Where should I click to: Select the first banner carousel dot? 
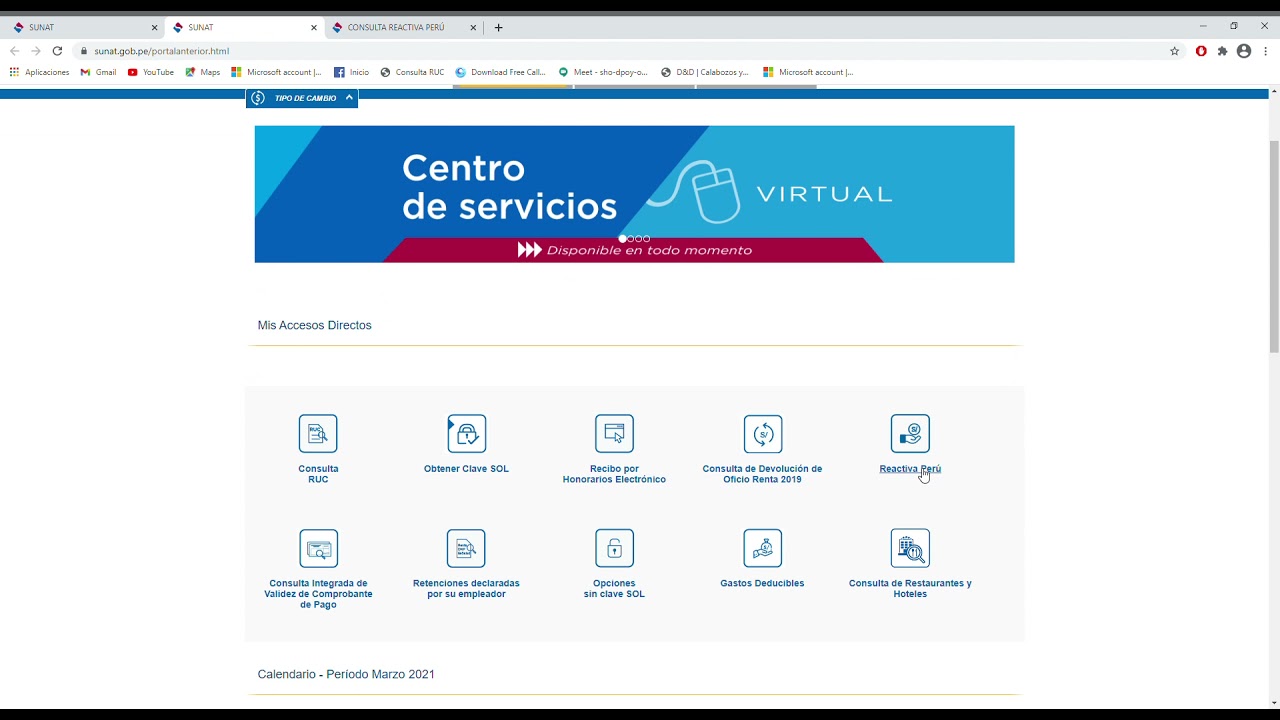pyautogui.click(x=623, y=239)
